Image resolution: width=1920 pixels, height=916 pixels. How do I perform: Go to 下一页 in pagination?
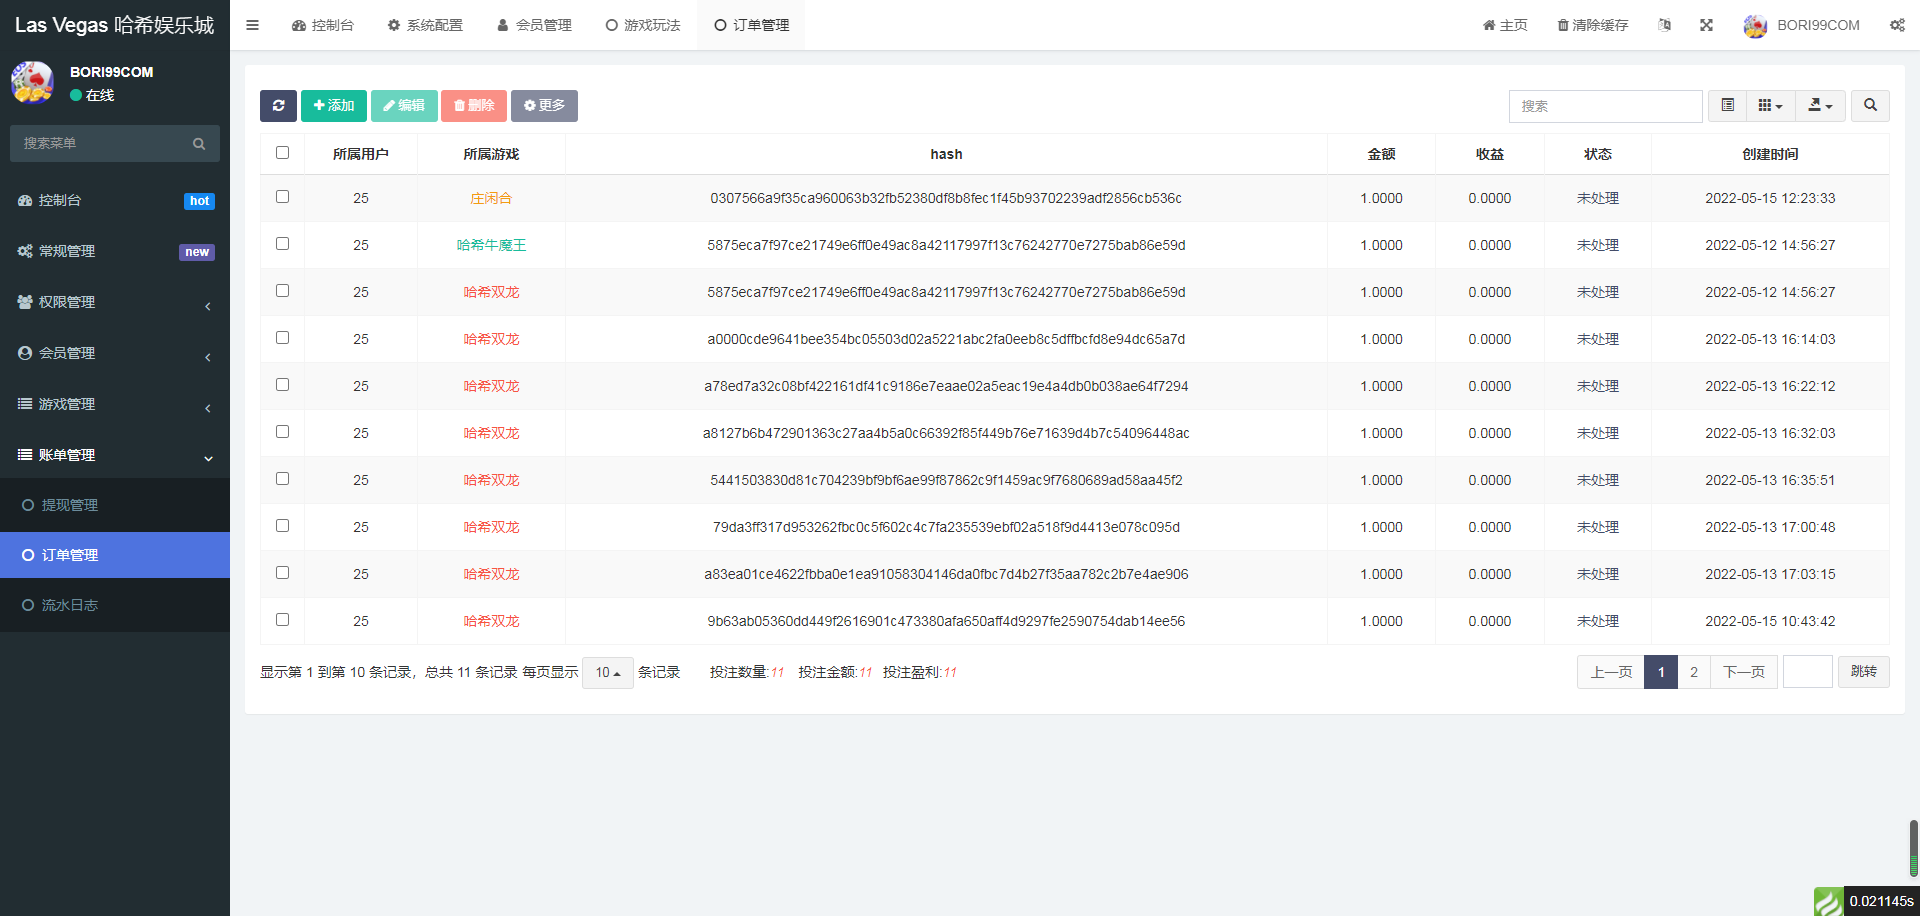tap(1743, 672)
